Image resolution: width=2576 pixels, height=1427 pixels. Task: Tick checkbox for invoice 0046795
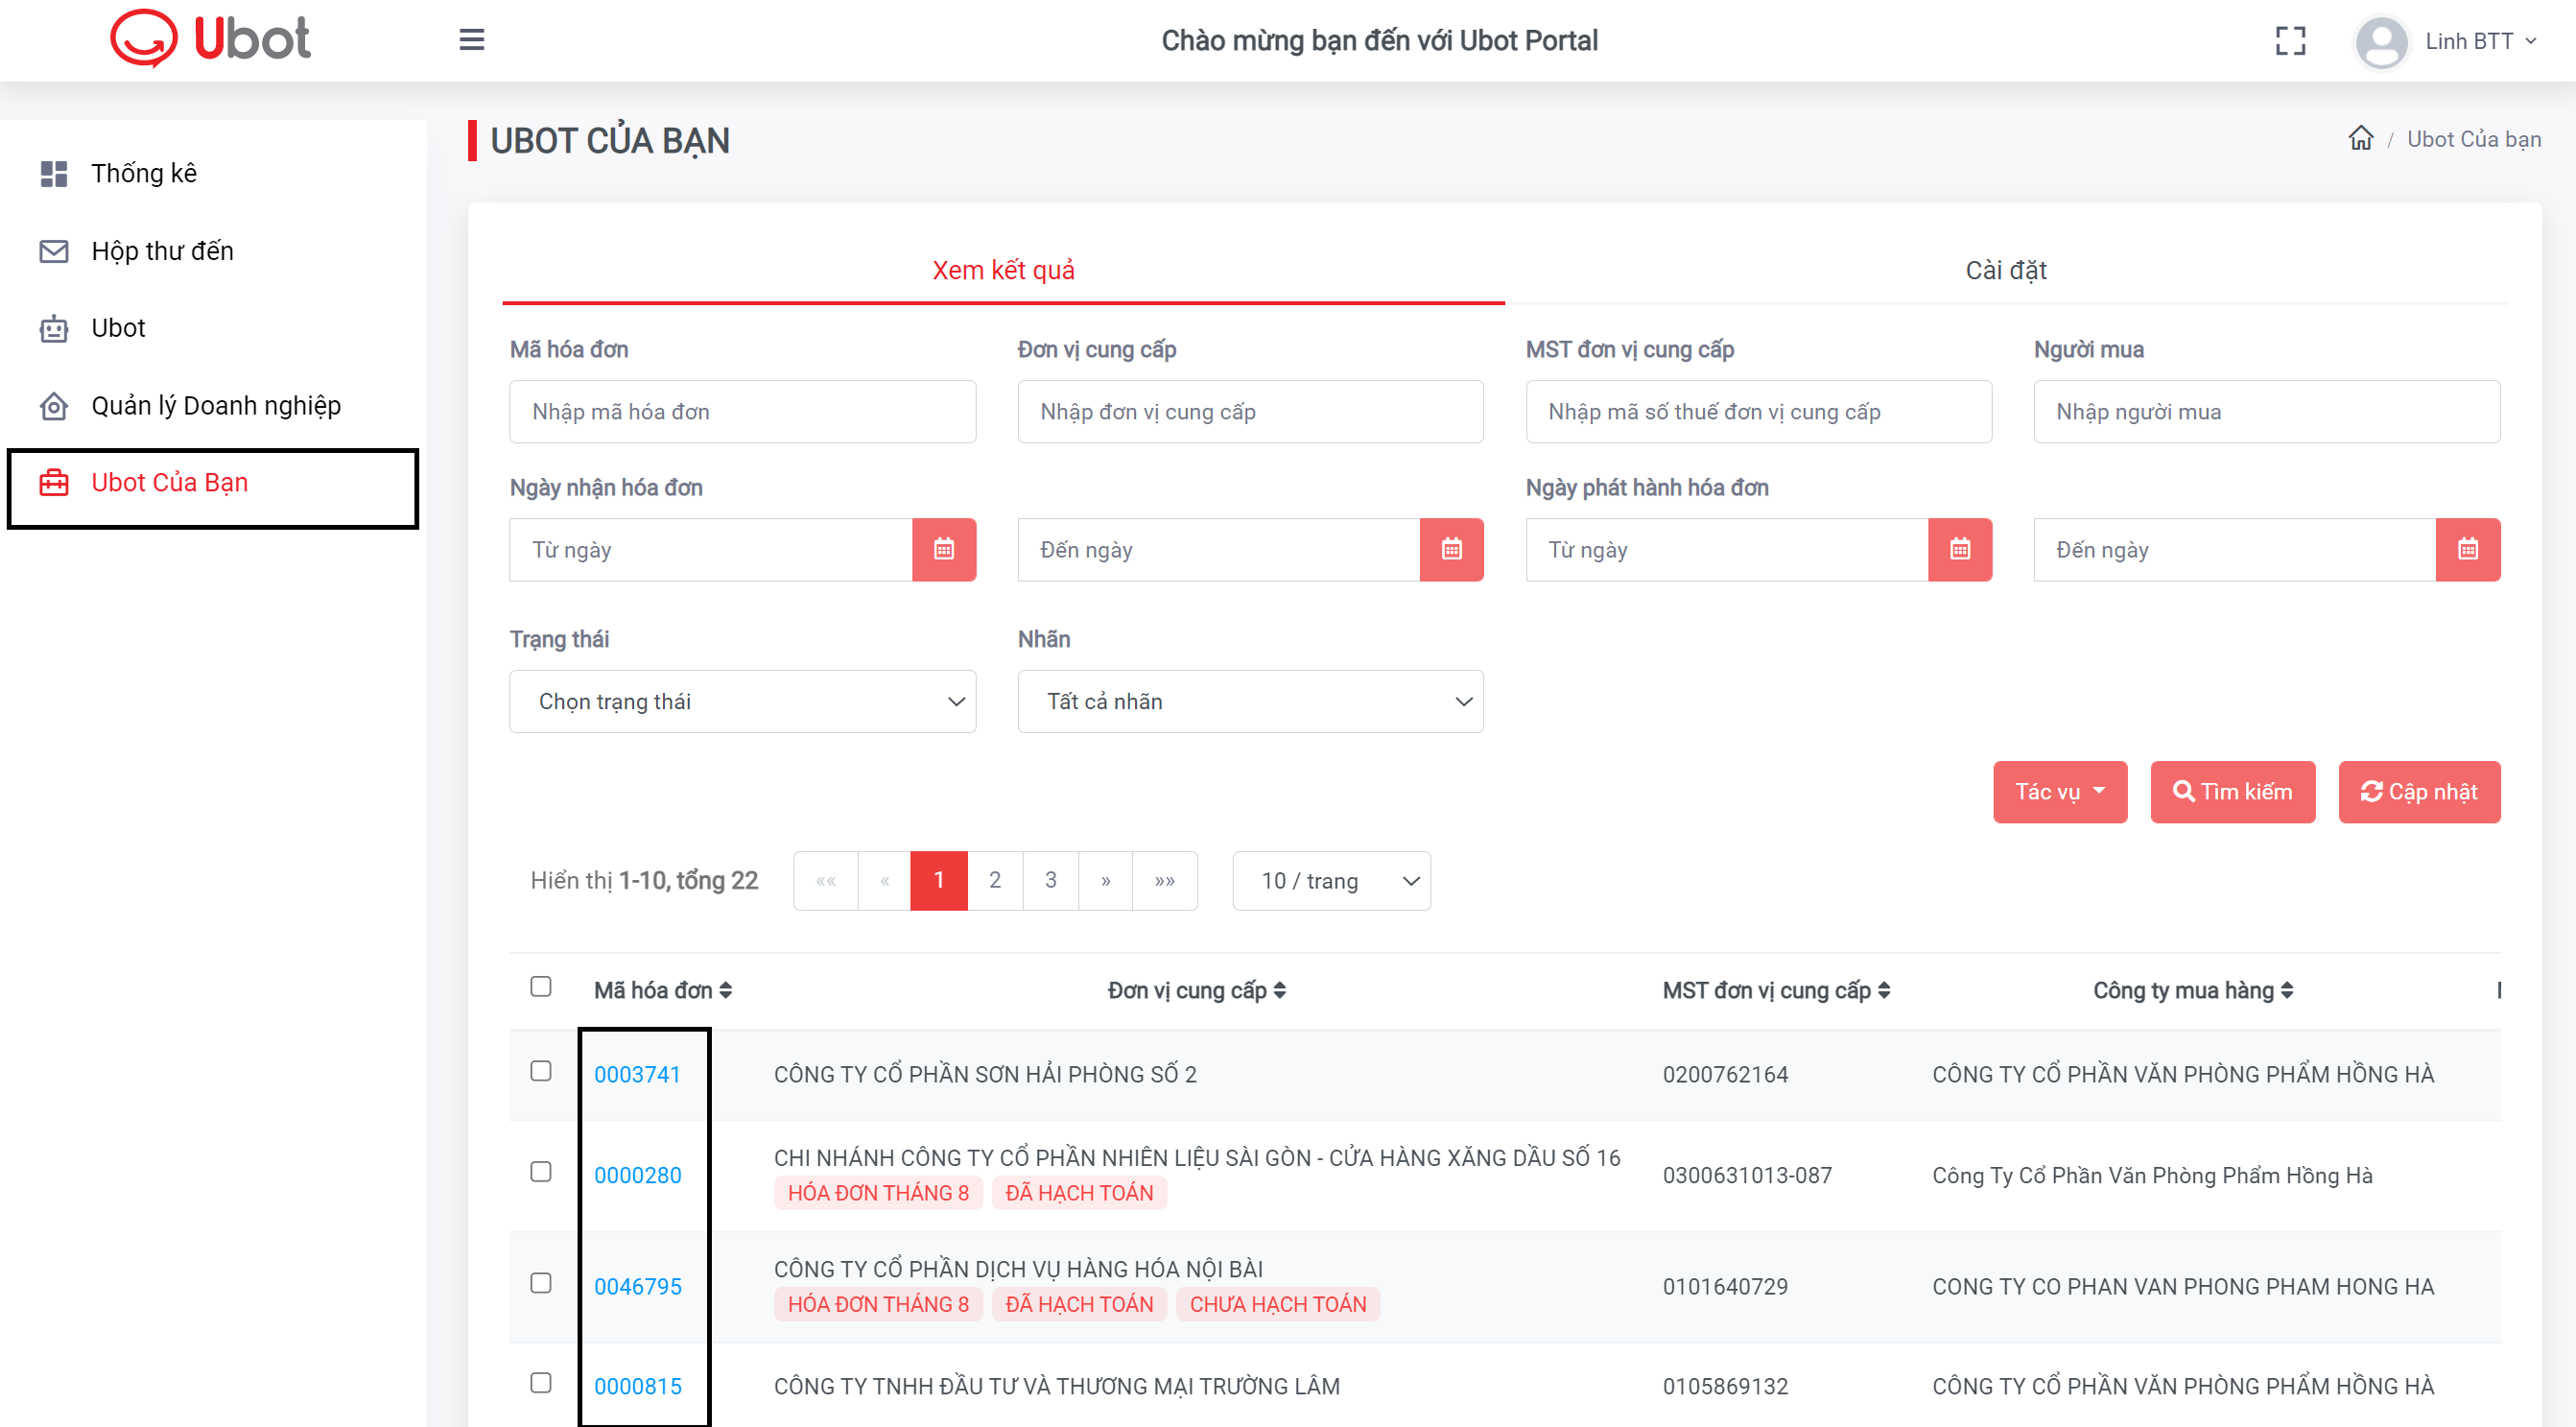(540, 1282)
